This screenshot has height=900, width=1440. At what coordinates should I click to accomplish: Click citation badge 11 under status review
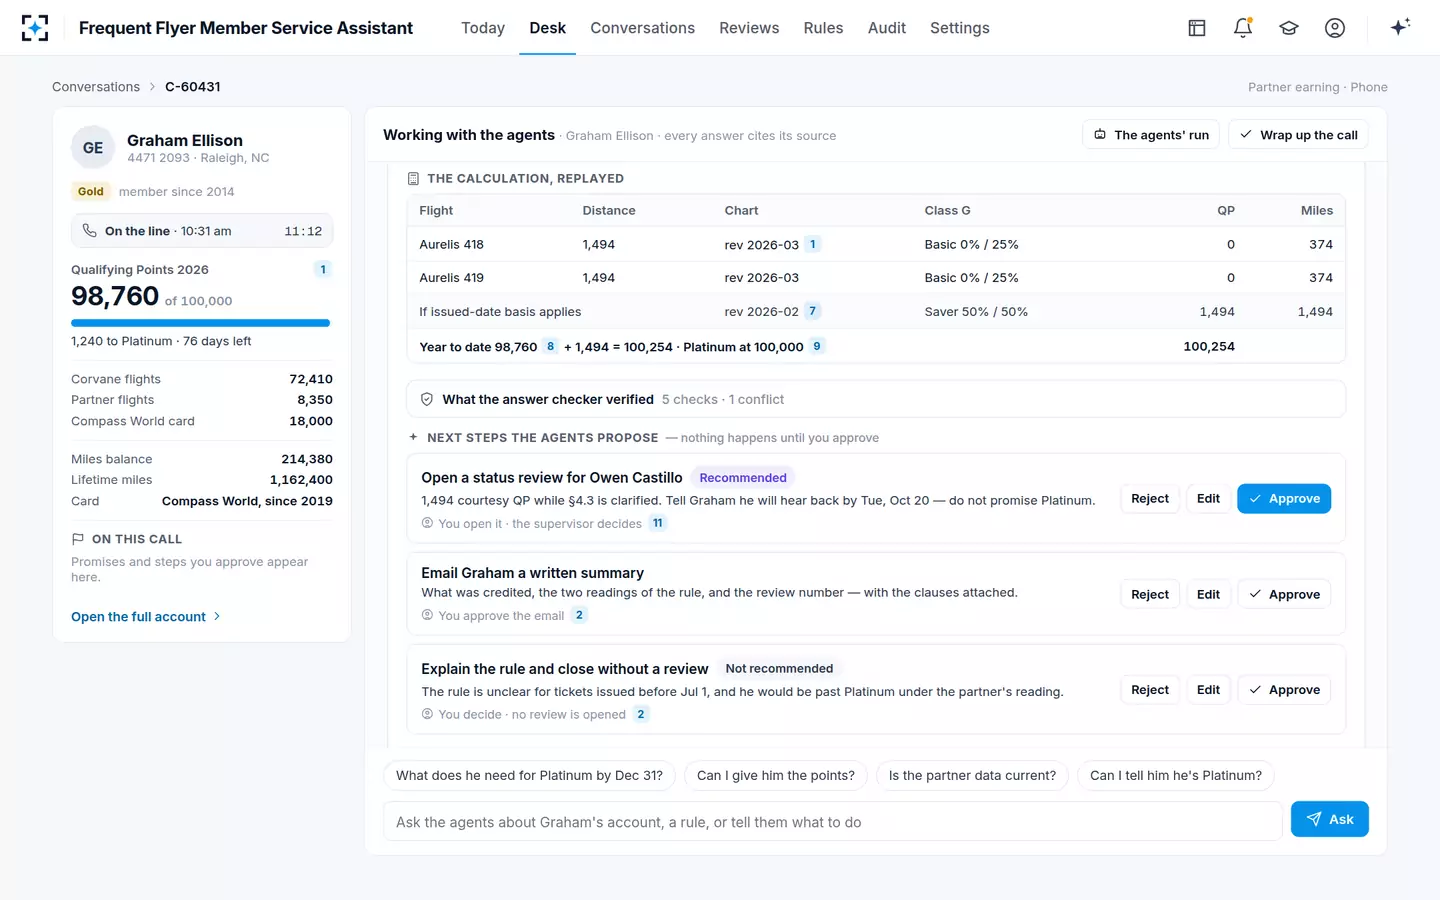(658, 523)
